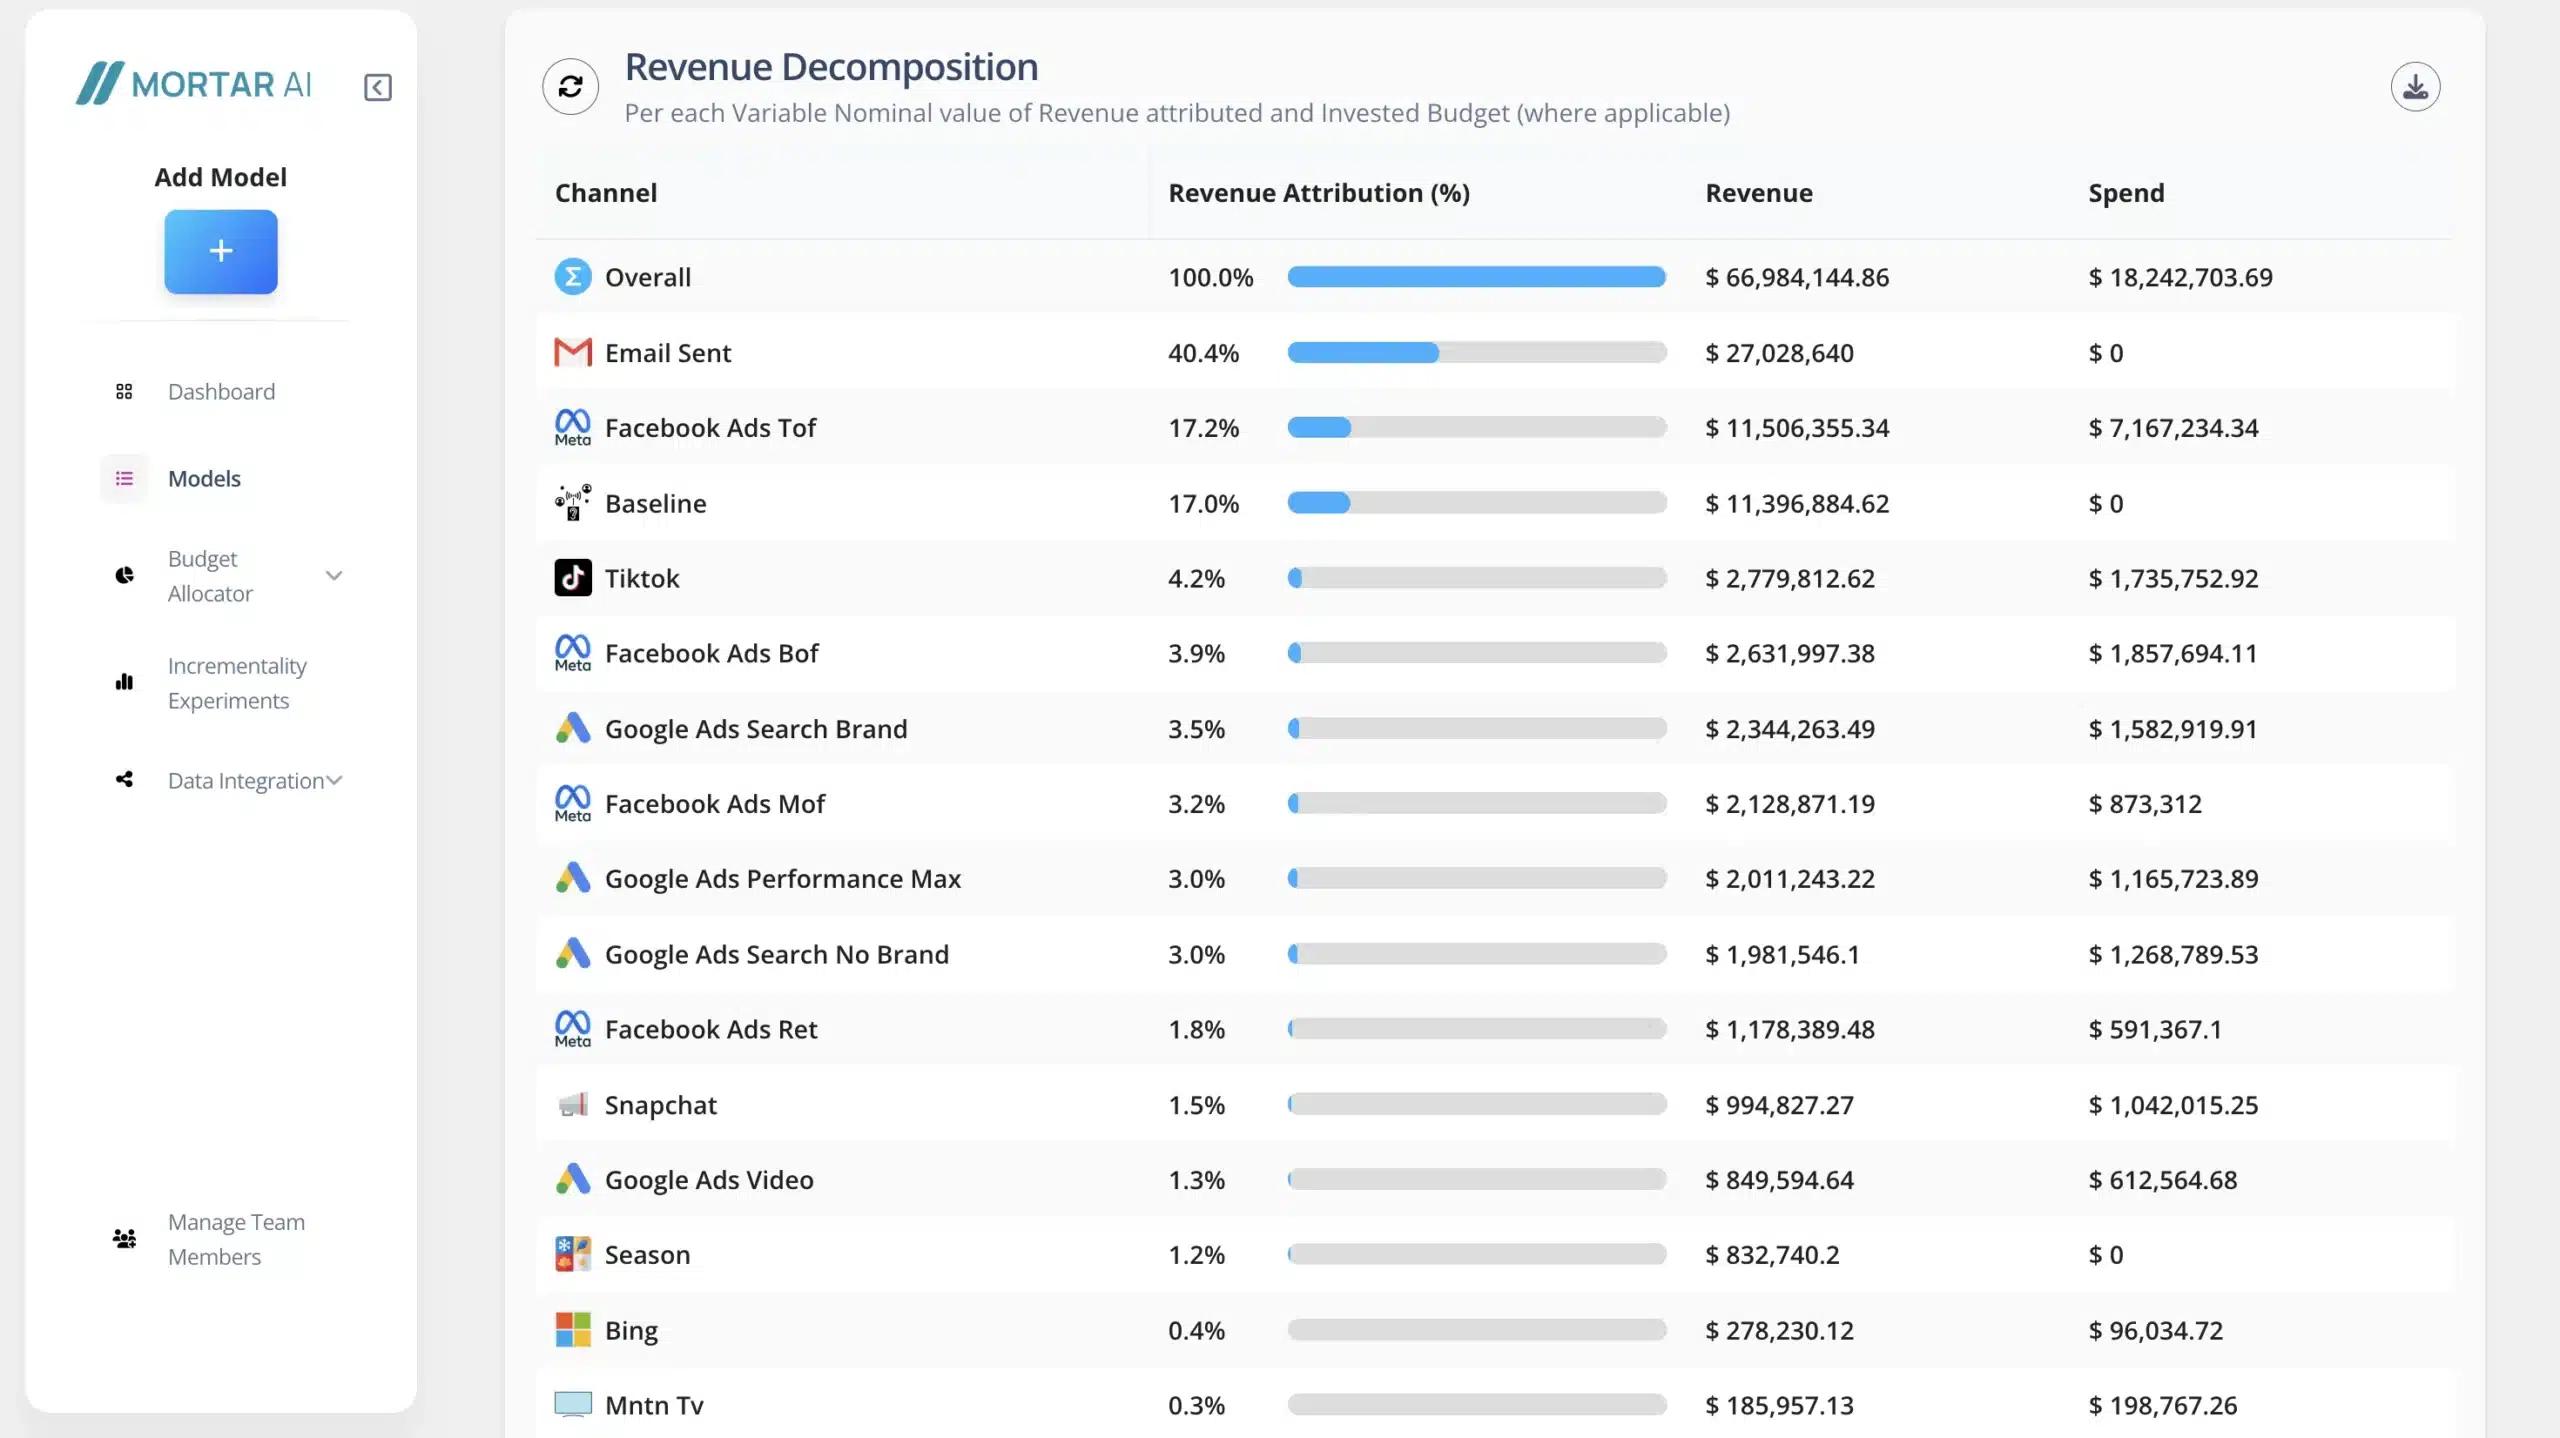Sort by the Spend column header
Viewport: 2560px width, 1438px height.
click(x=2125, y=193)
